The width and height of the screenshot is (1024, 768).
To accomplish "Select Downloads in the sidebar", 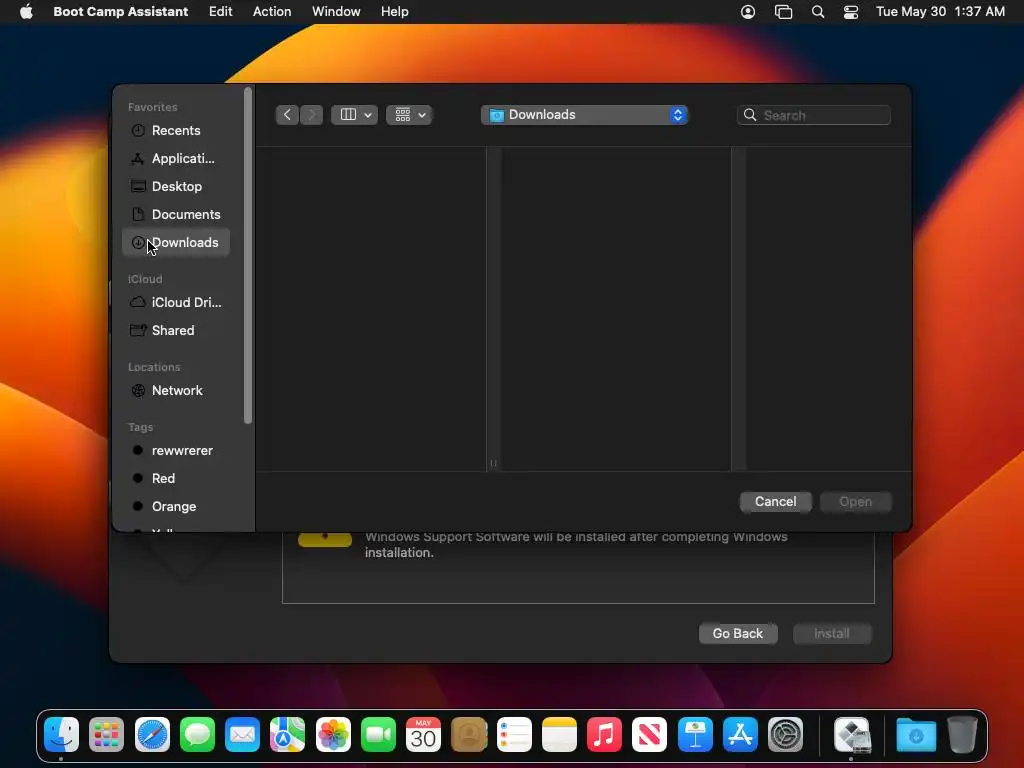I will pos(176,243).
